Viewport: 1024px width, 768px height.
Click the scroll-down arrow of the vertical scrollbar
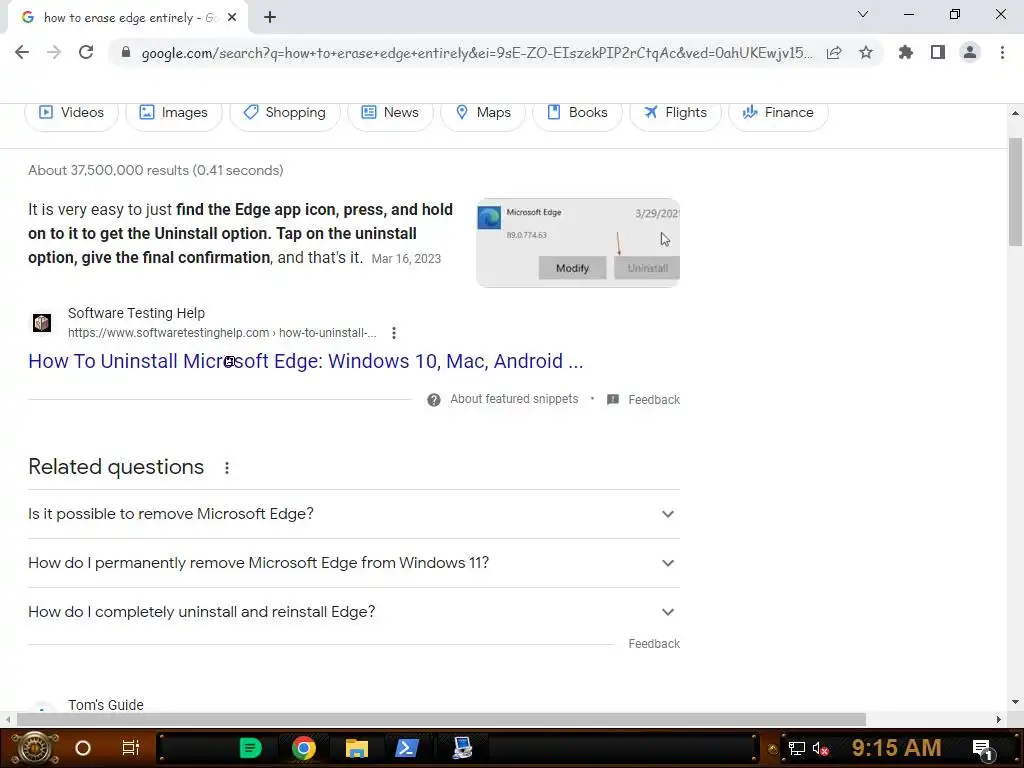tap(1015, 702)
